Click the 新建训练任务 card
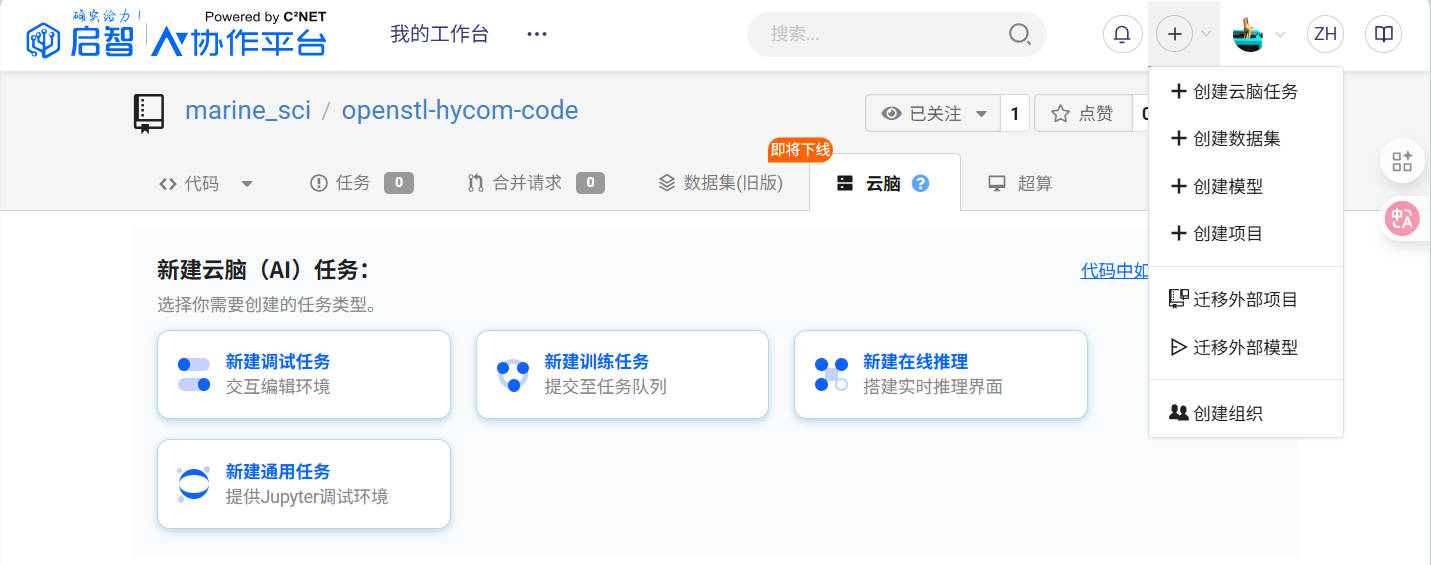This screenshot has width=1431, height=565. (x=622, y=374)
